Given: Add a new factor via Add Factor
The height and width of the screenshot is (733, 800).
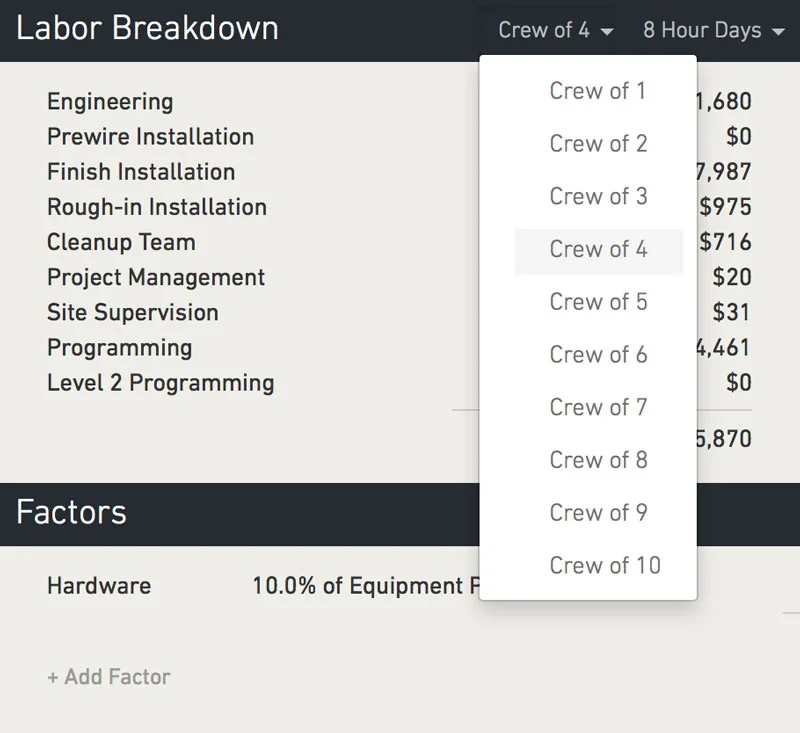Looking at the screenshot, I should click(x=109, y=677).
